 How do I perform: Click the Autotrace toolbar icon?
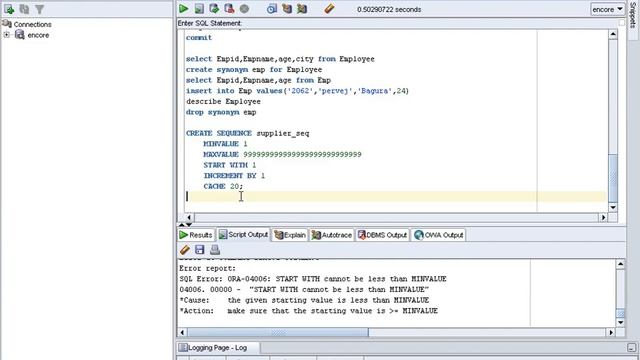[x=302, y=9]
